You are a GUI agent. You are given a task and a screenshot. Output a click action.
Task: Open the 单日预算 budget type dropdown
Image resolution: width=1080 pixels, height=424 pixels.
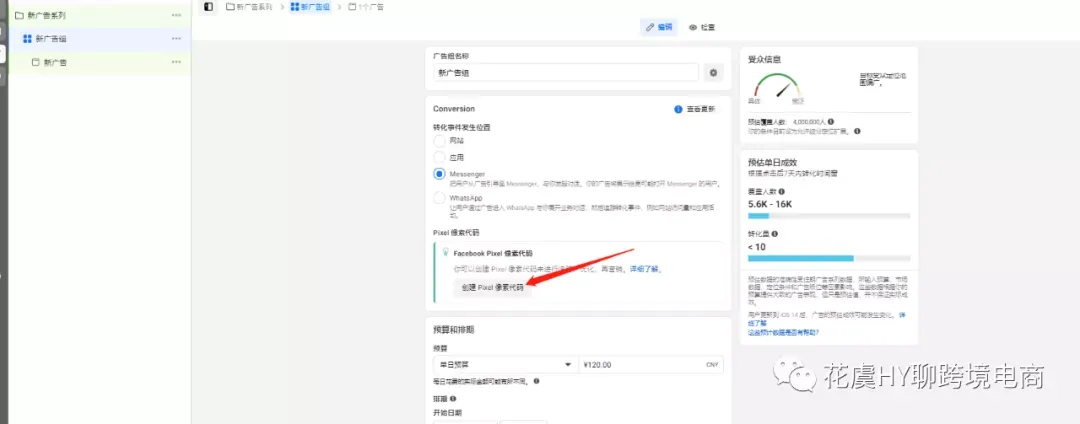point(506,365)
